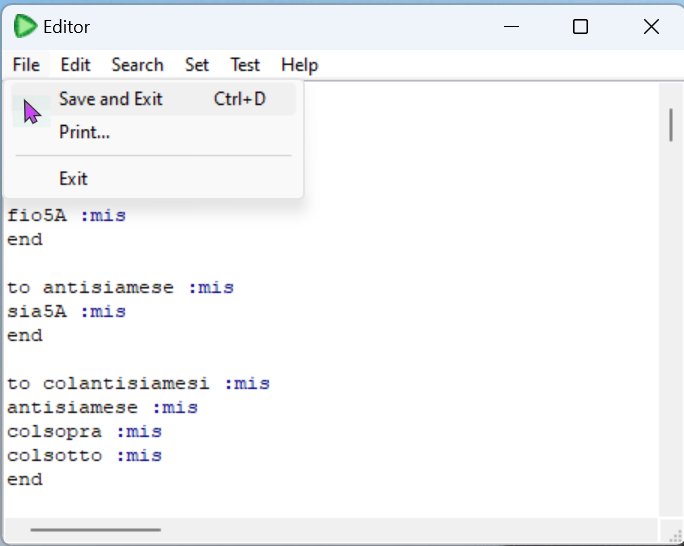This screenshot has height=546, width=684.
Task: Select Print... from File menu
Action: pyautogui.click(x=153, y=132)
